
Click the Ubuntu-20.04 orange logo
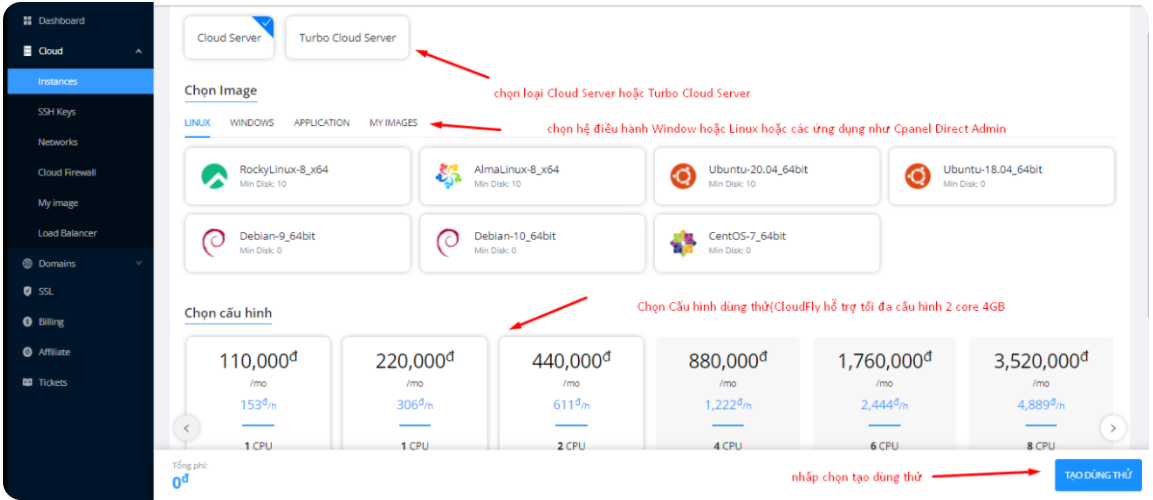click(682, 176)
